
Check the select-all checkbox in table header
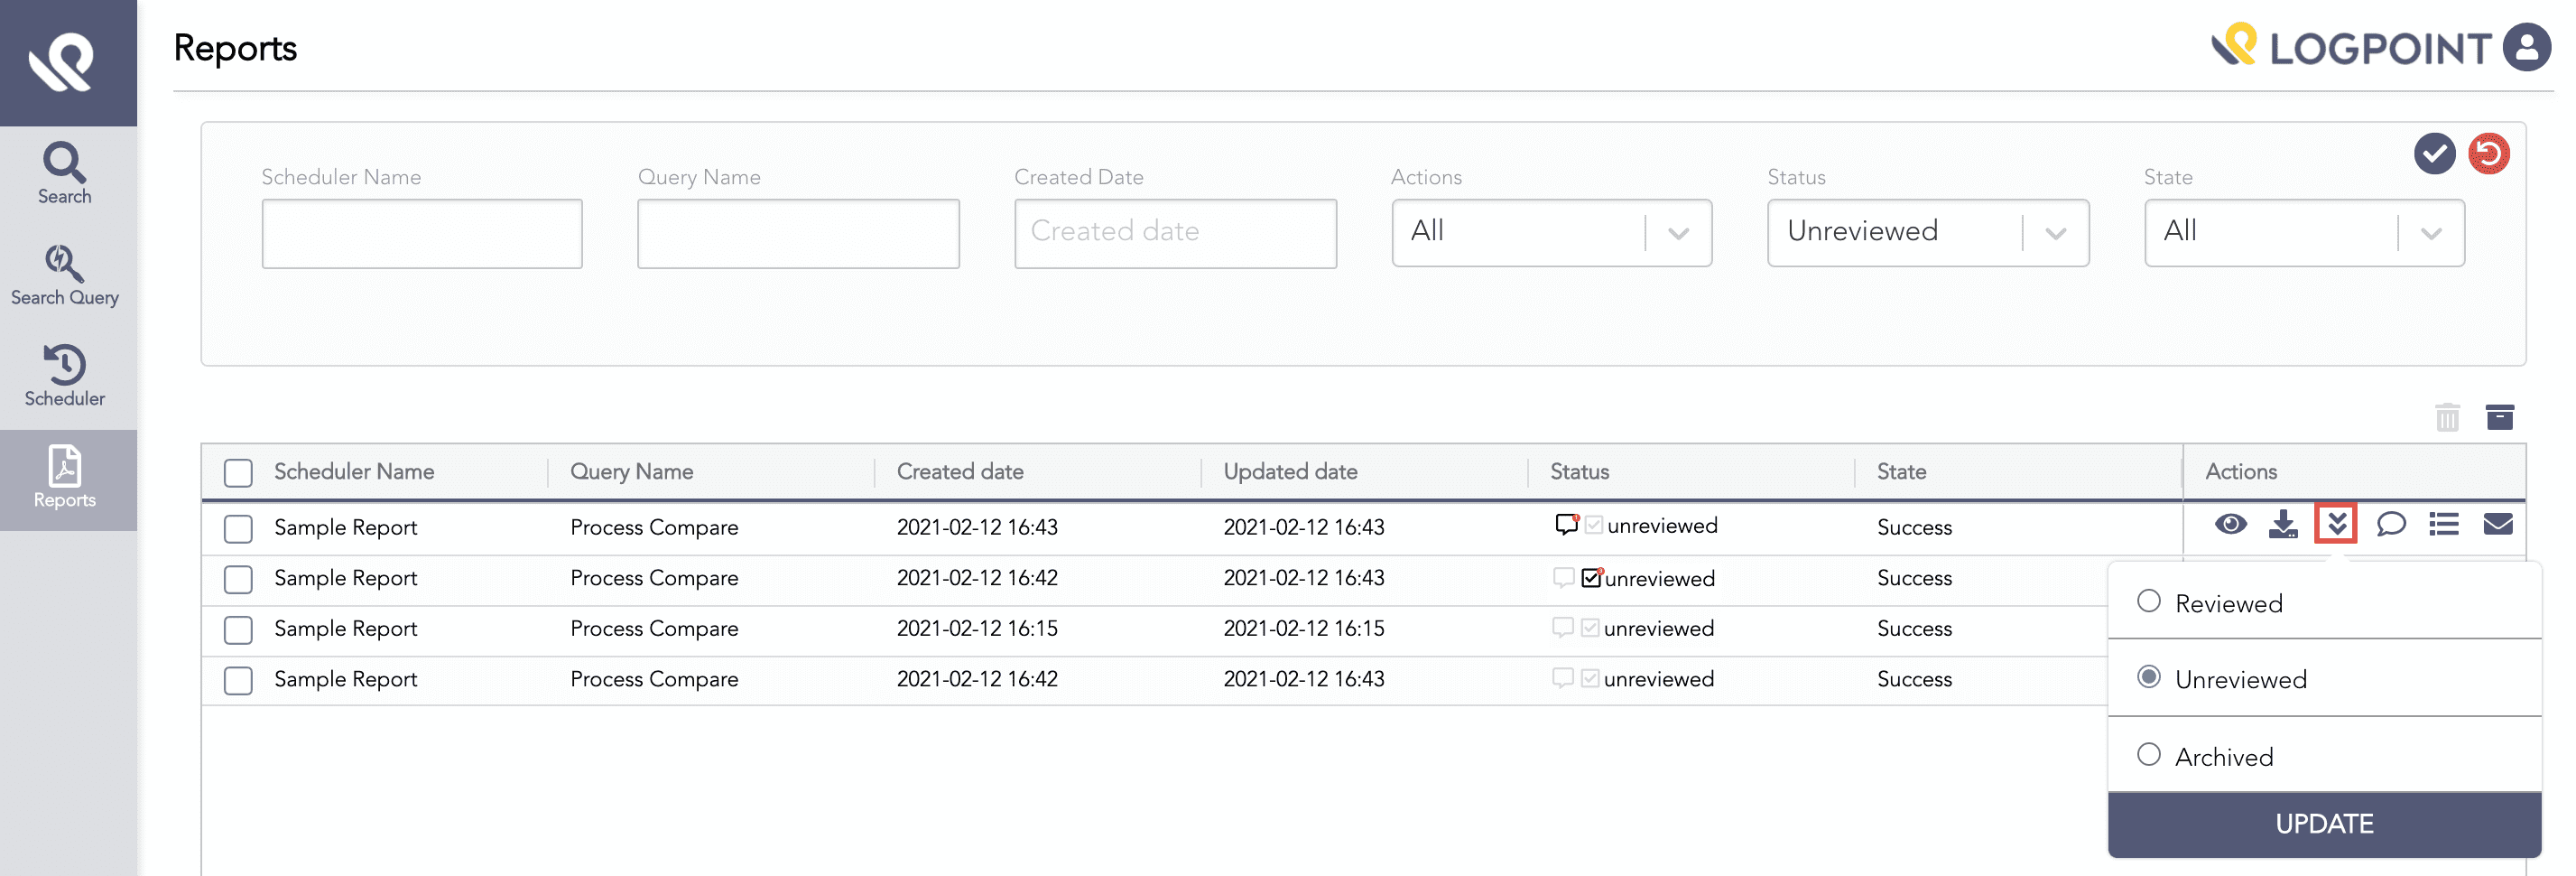pos(238,472)
